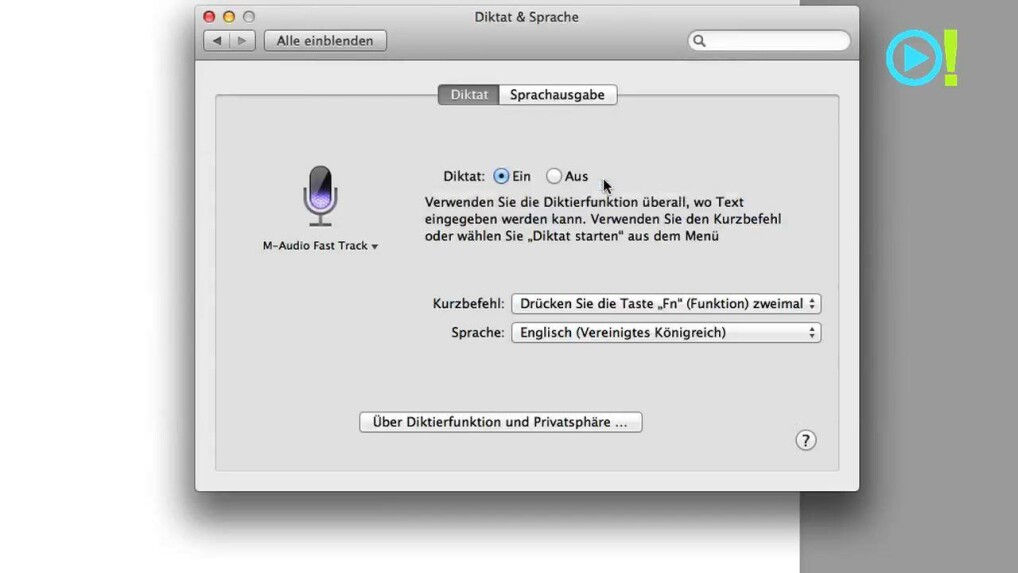Viewport: 1018px width, 573px height.
Task: Select the Diktat tab
Action: click(x=469, y=95)
